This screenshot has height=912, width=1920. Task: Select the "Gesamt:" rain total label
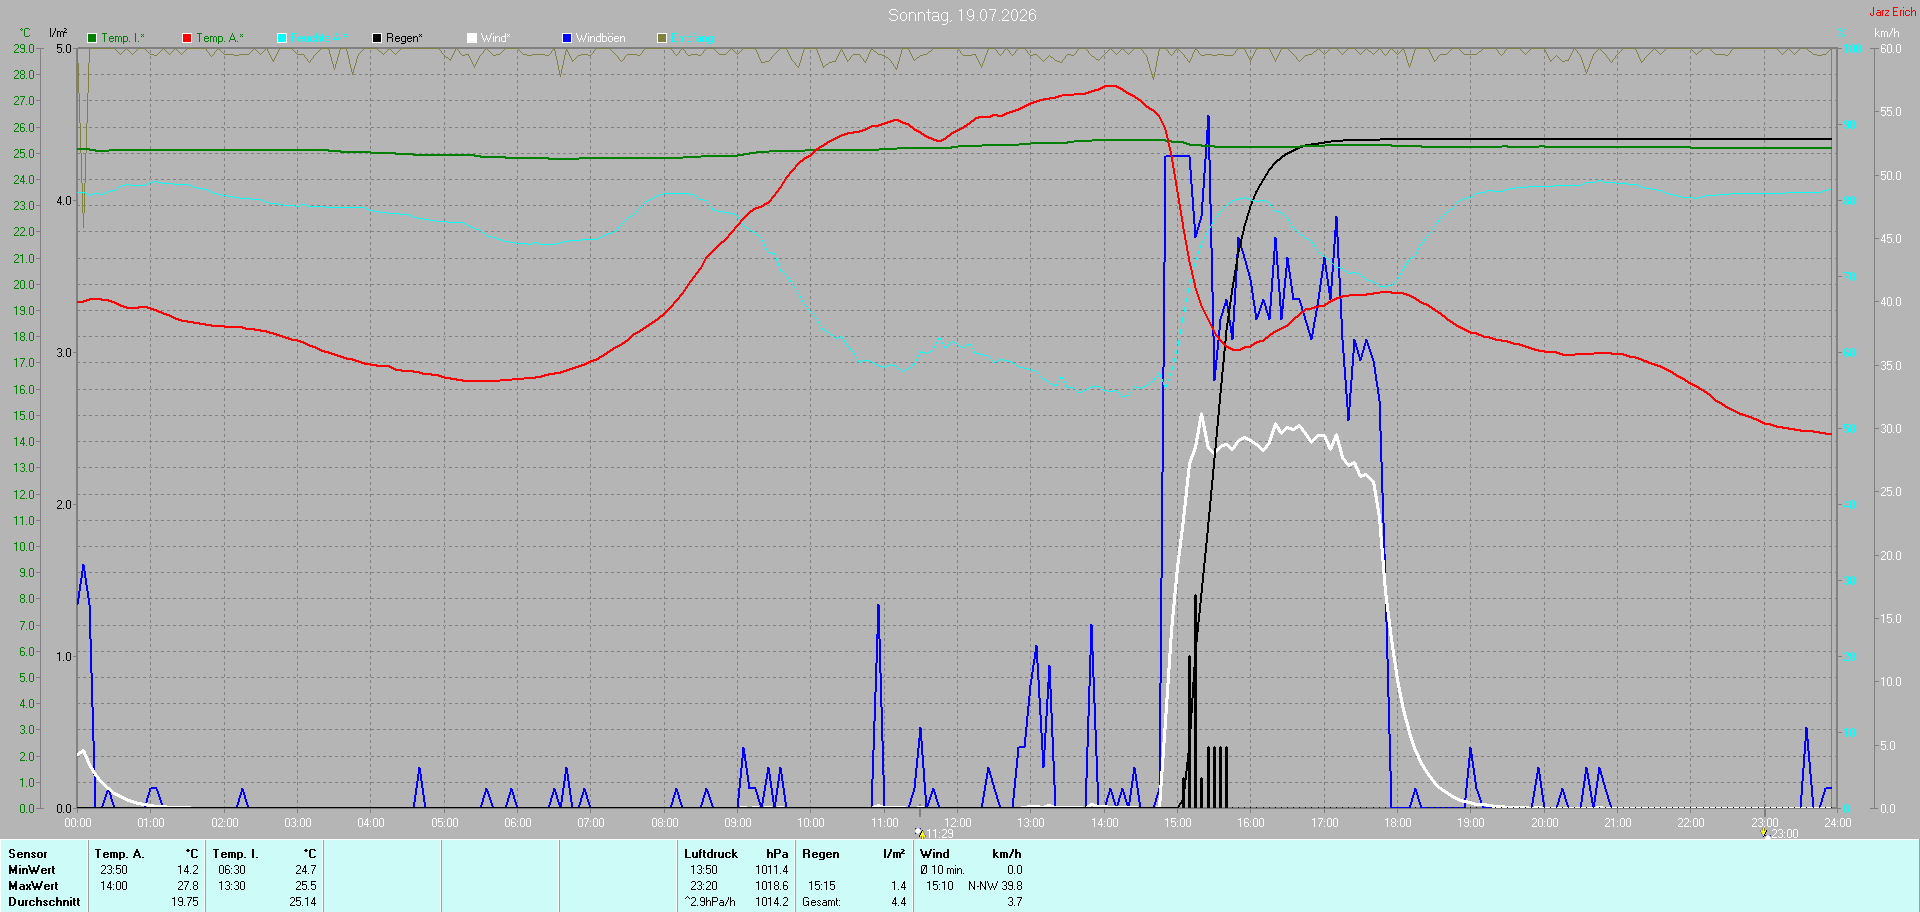(822, 902)
